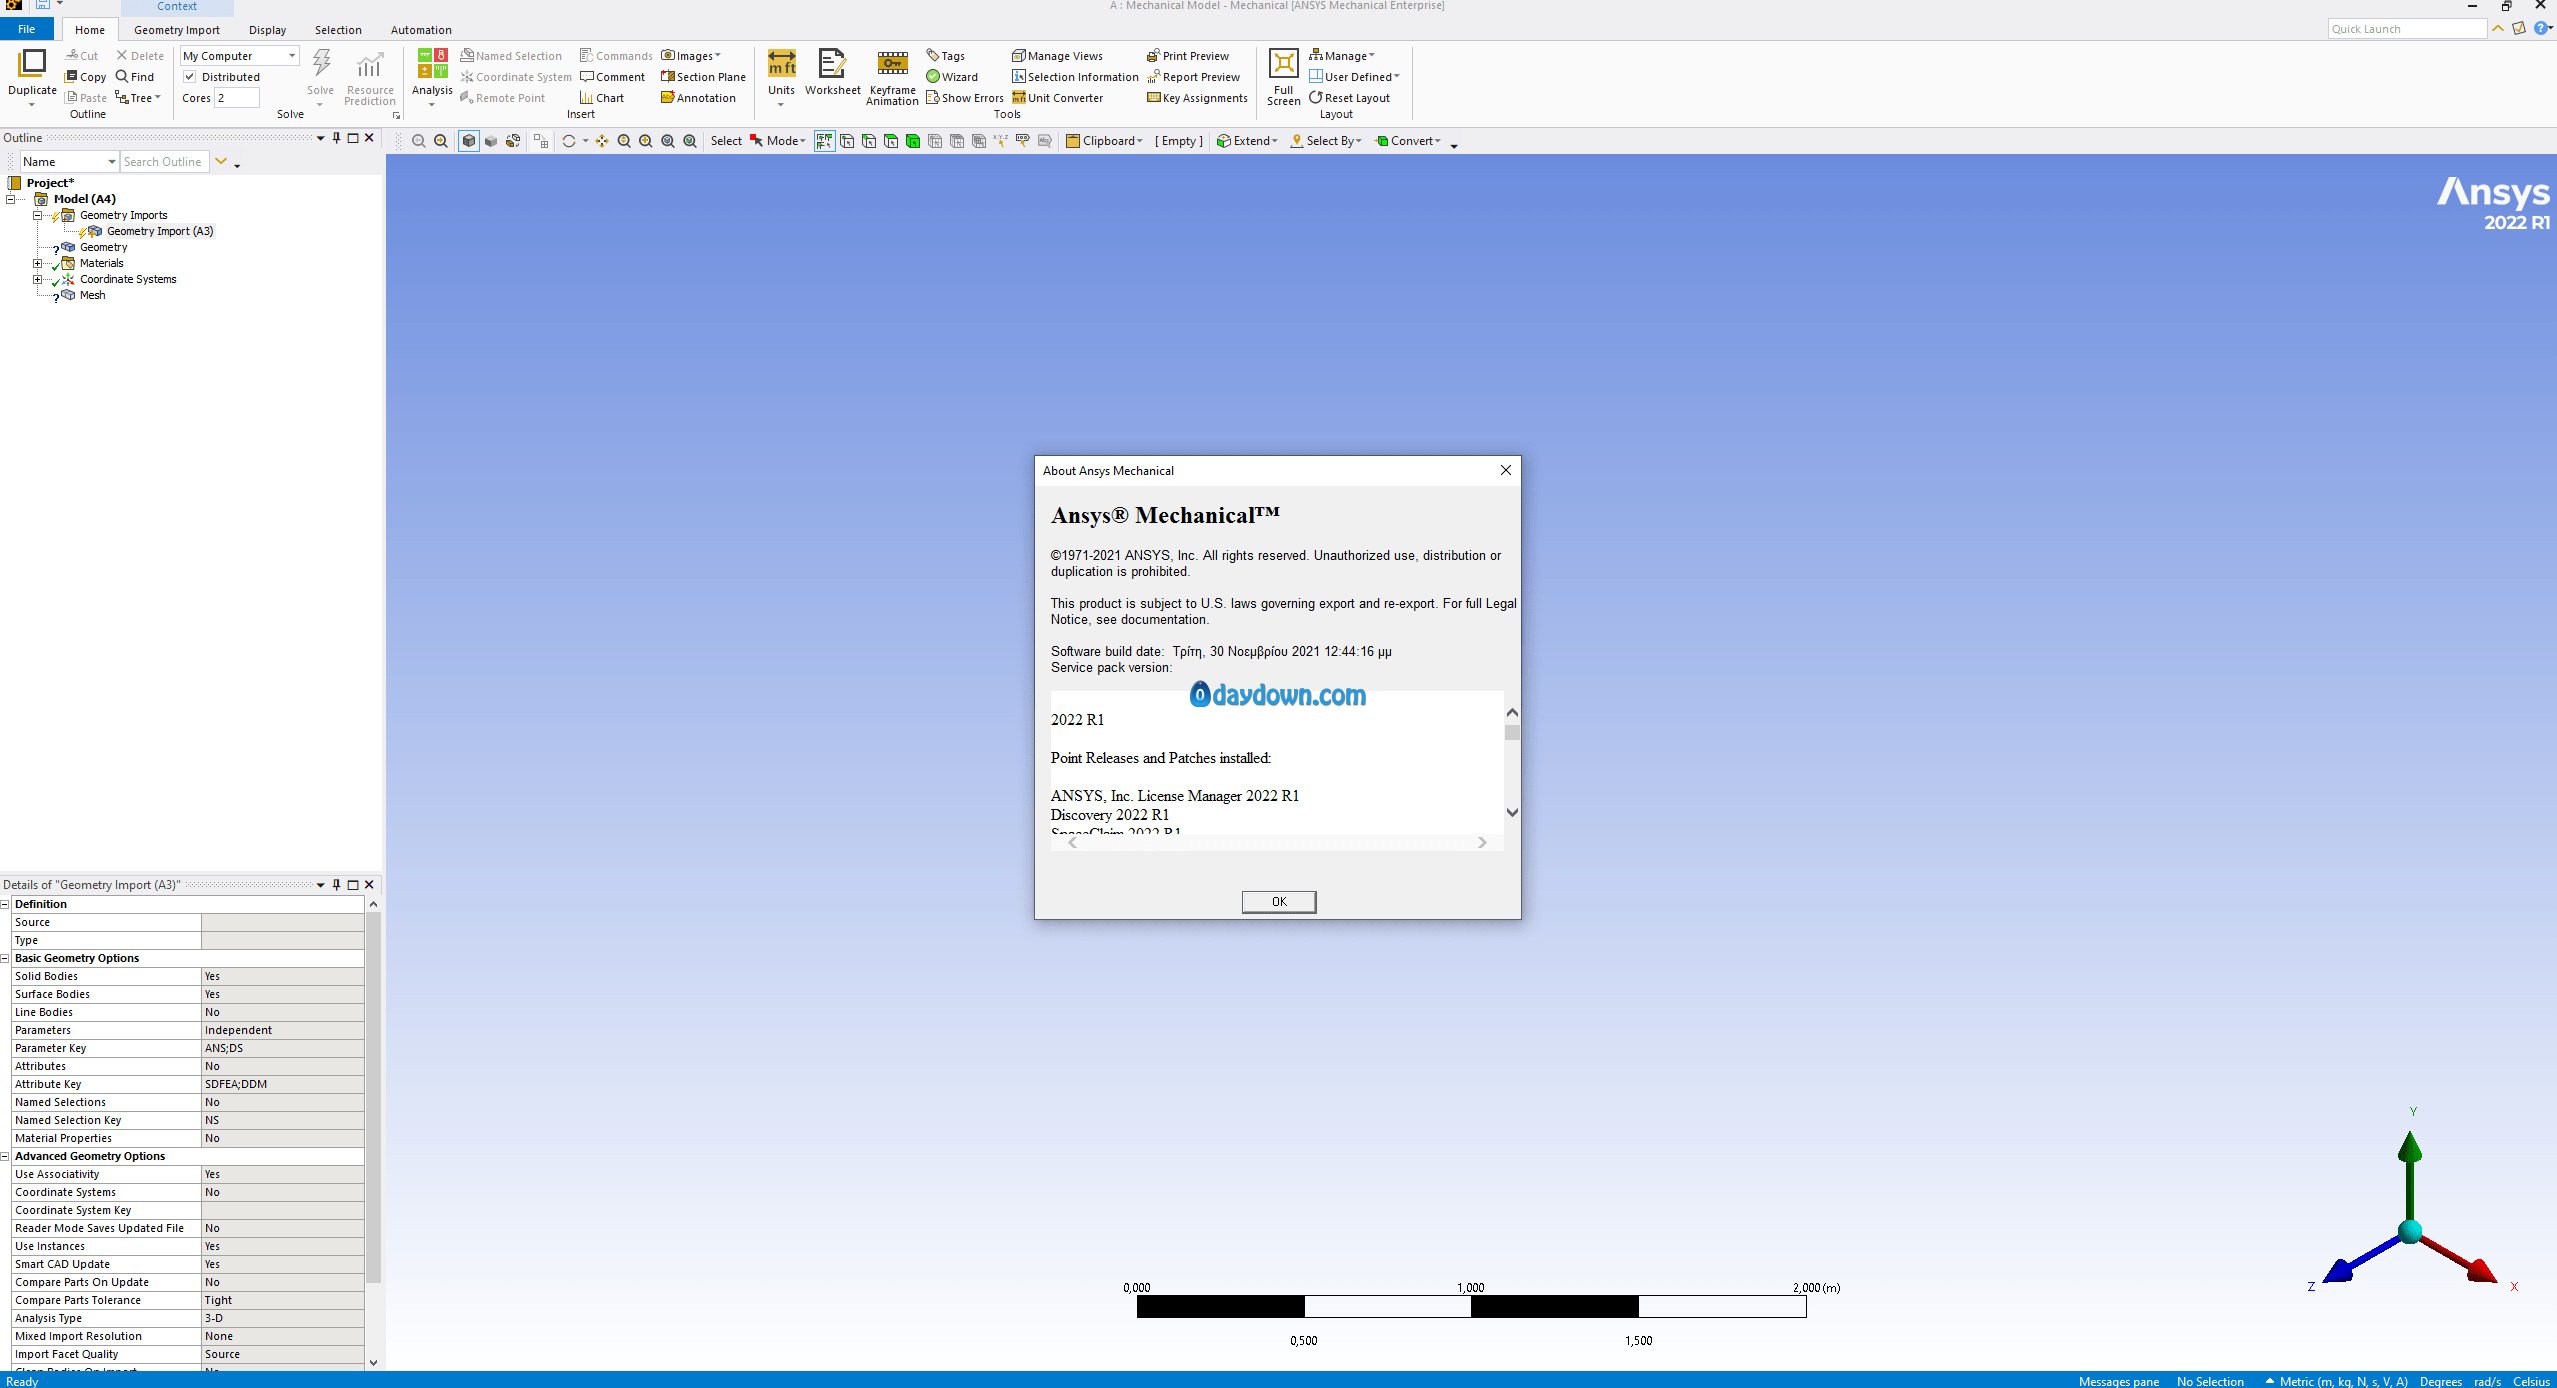Insert a Chart
This screenshot has width=2557, height=1388.
coord(602,98)
